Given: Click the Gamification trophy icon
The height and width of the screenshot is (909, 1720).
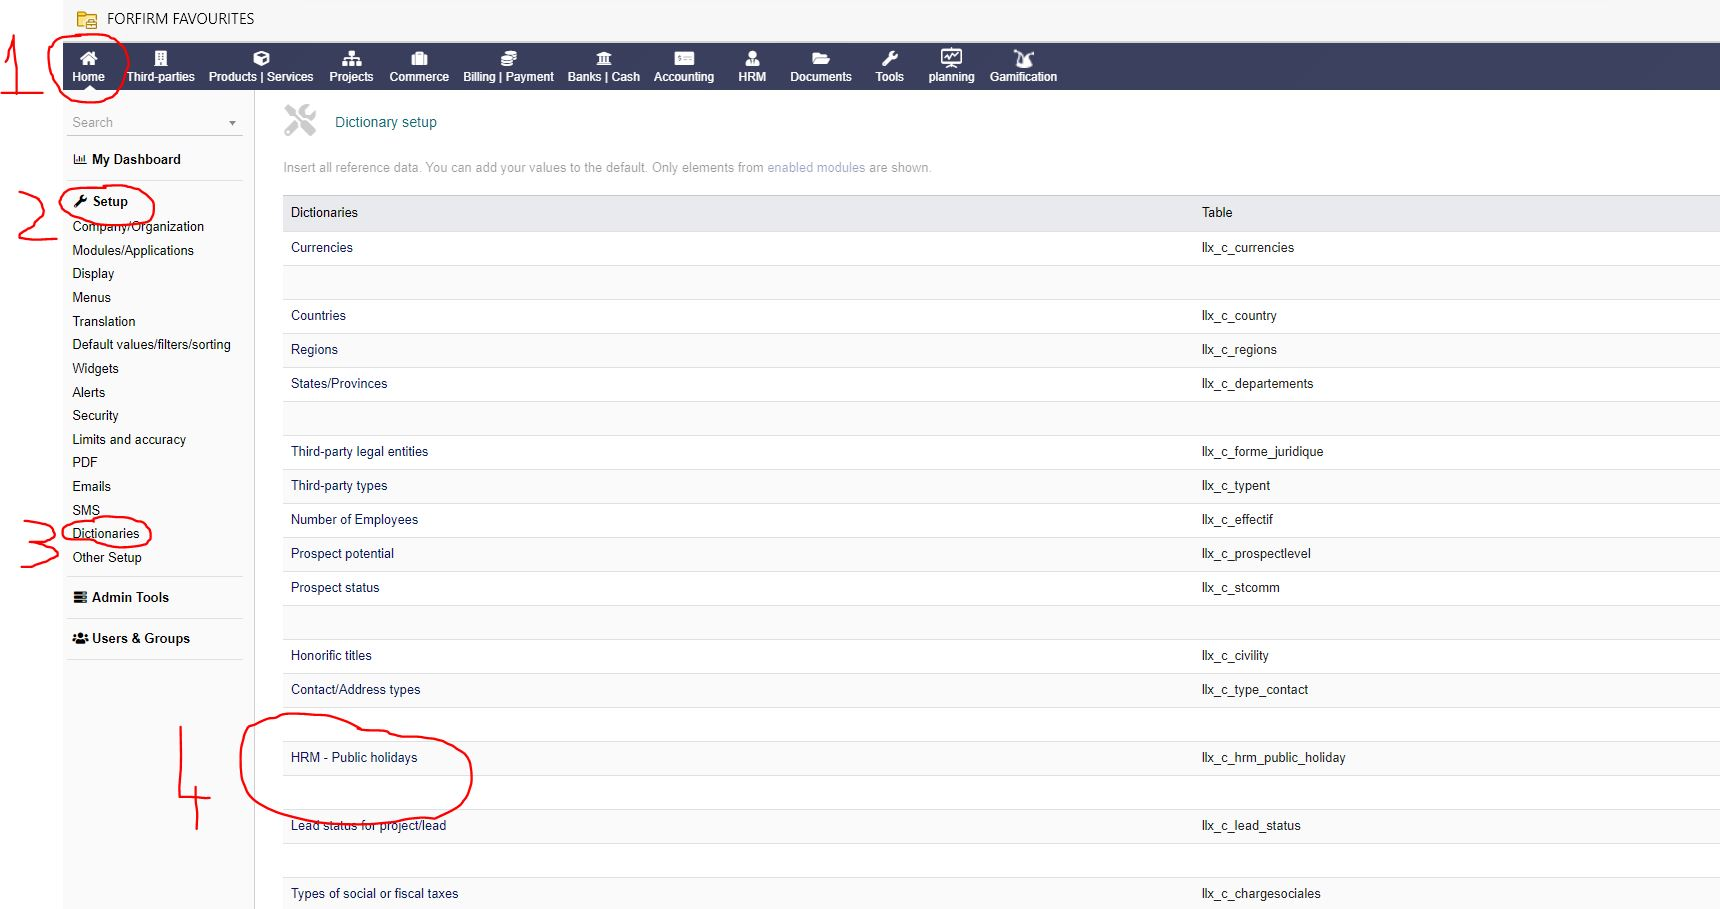Looking at the screenshot, I should 1022,58.
